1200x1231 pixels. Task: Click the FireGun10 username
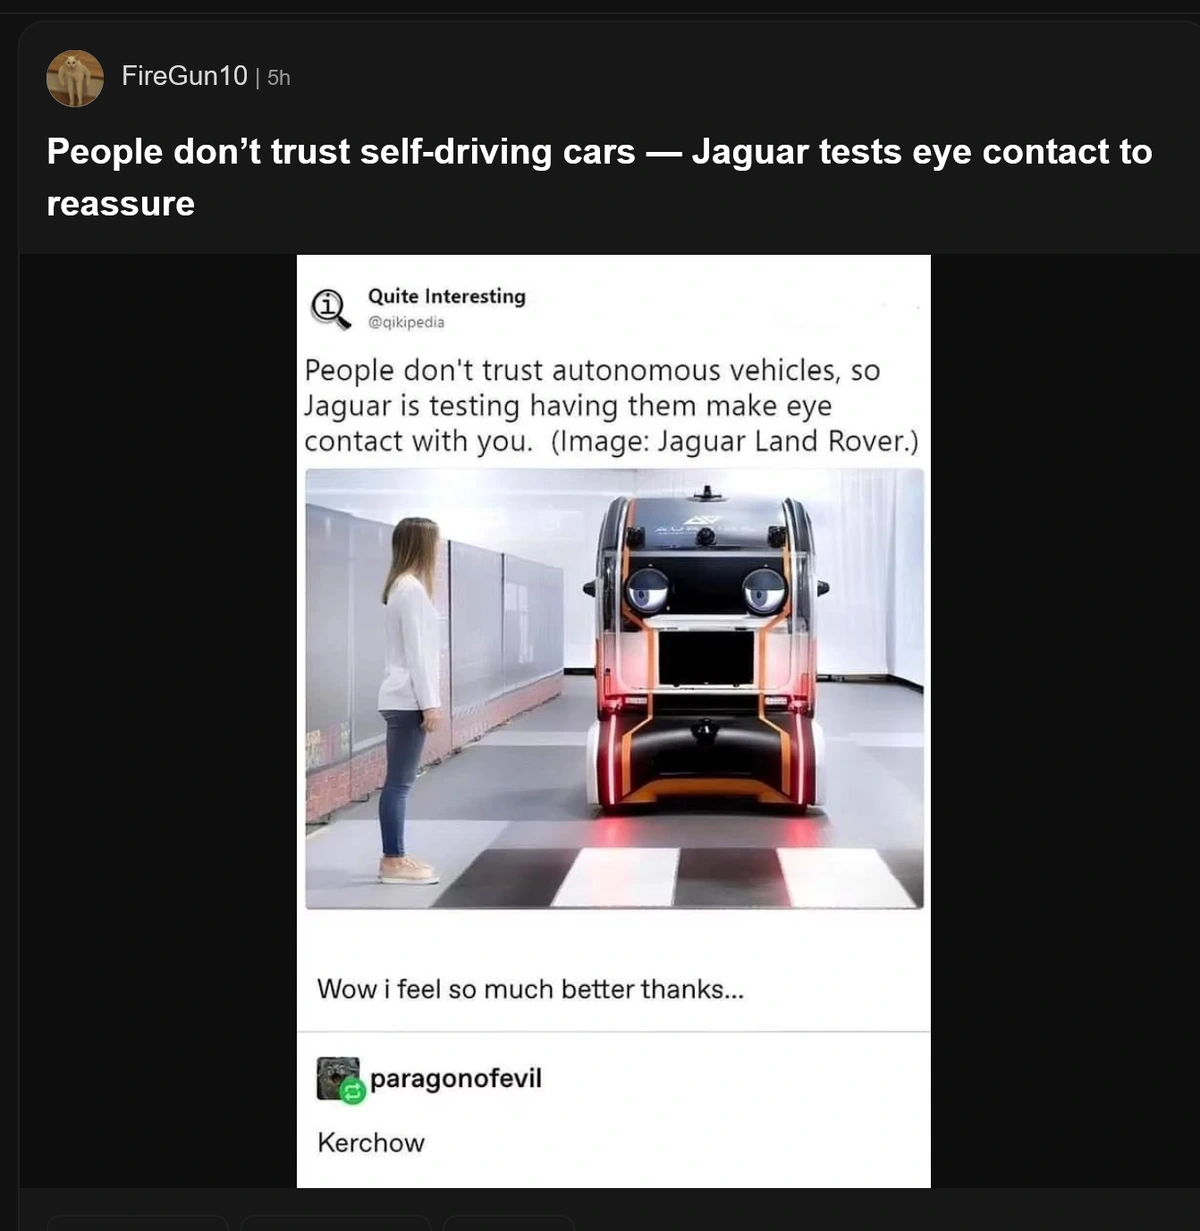(184, 76)
